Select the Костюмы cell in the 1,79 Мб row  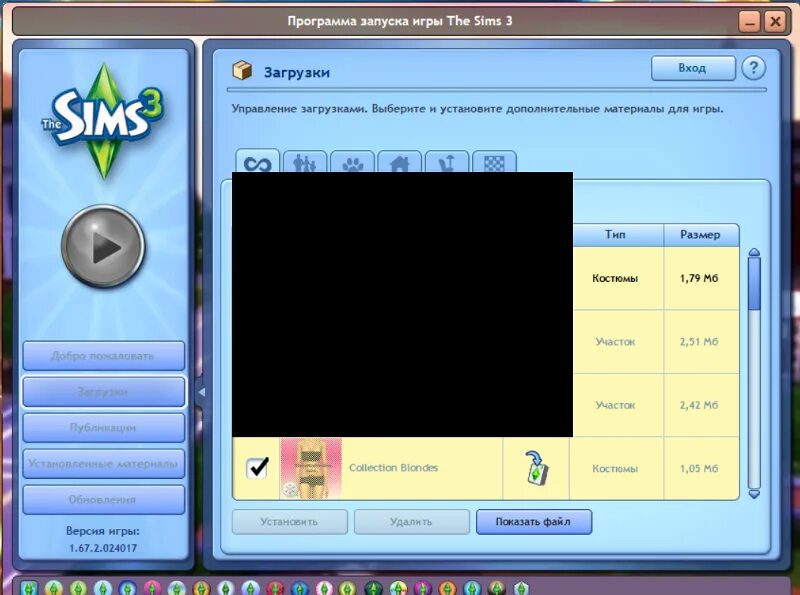point(615,279)
